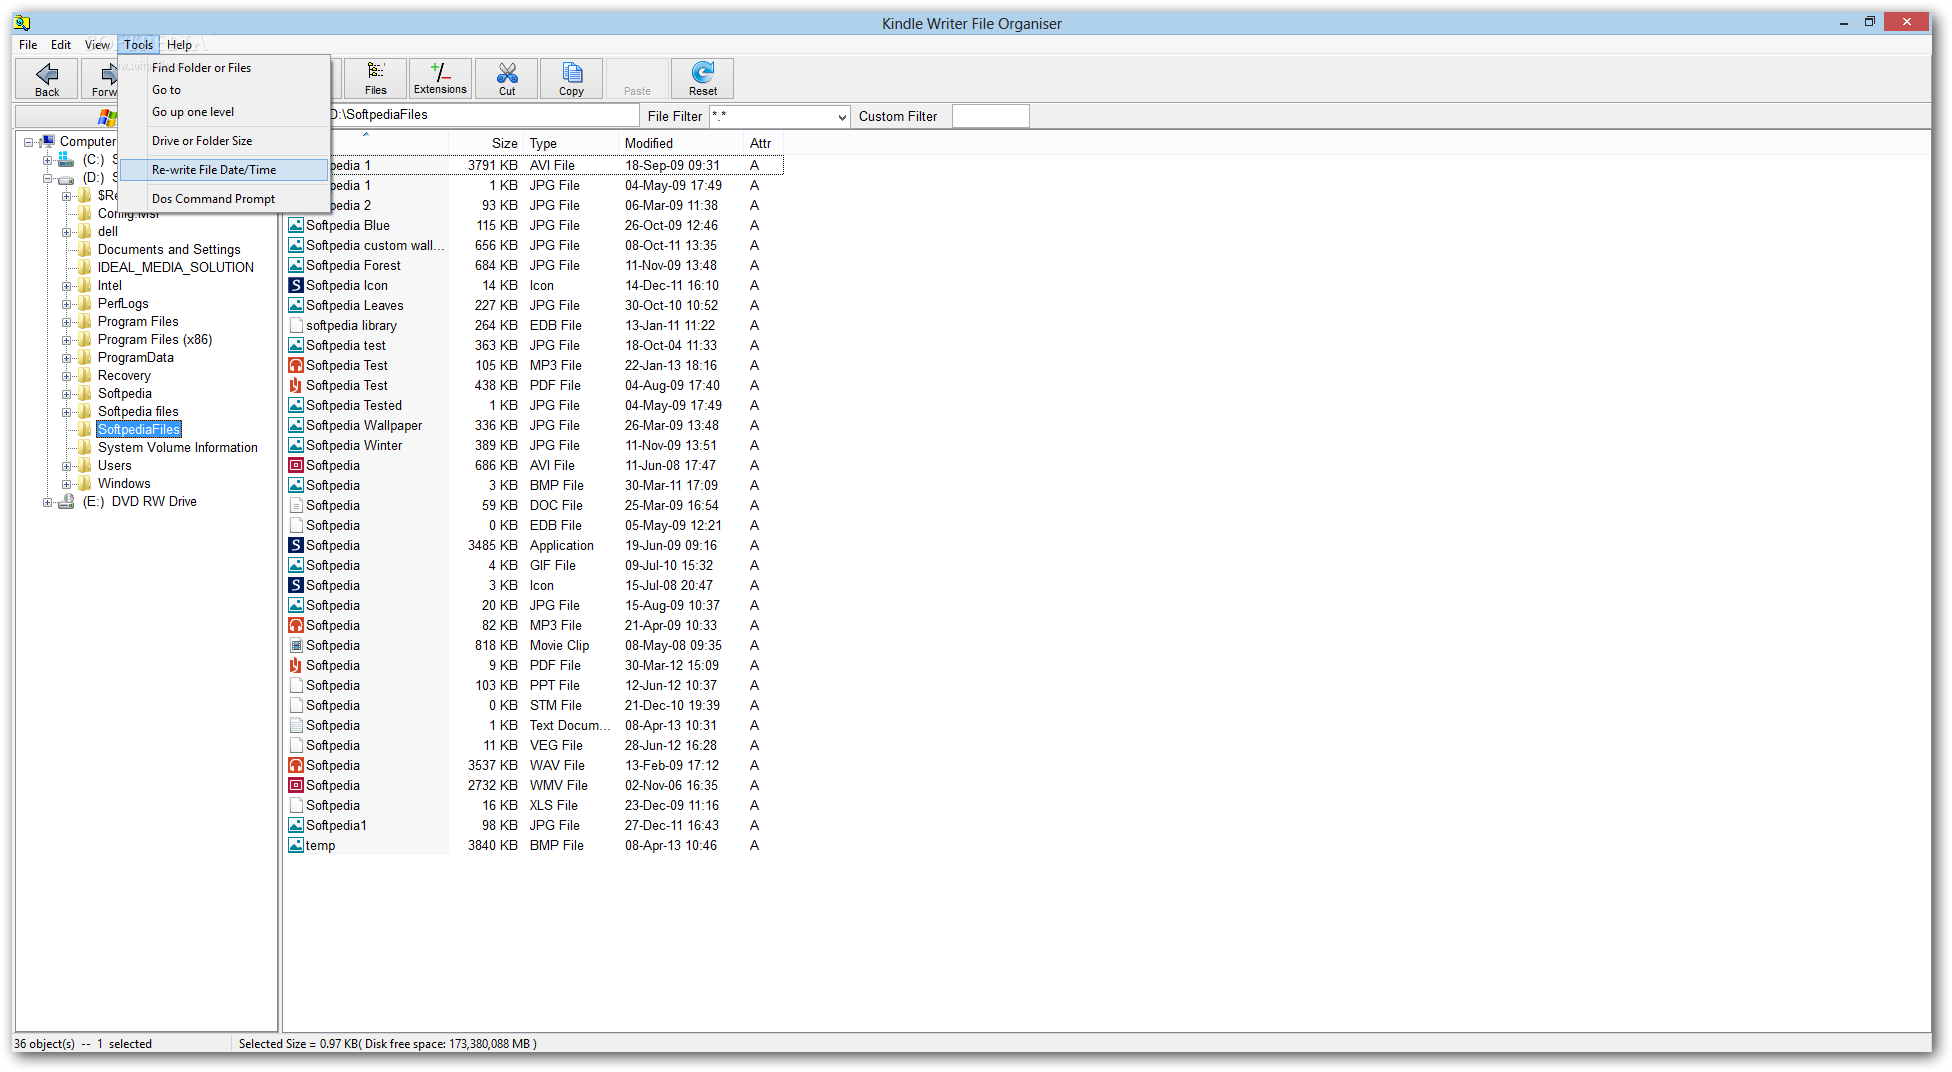Image resolution: width=1952 pixels, height=1072 pixels.
Task: Click the temp BMP file icon
Action: [x=296, y=846]
